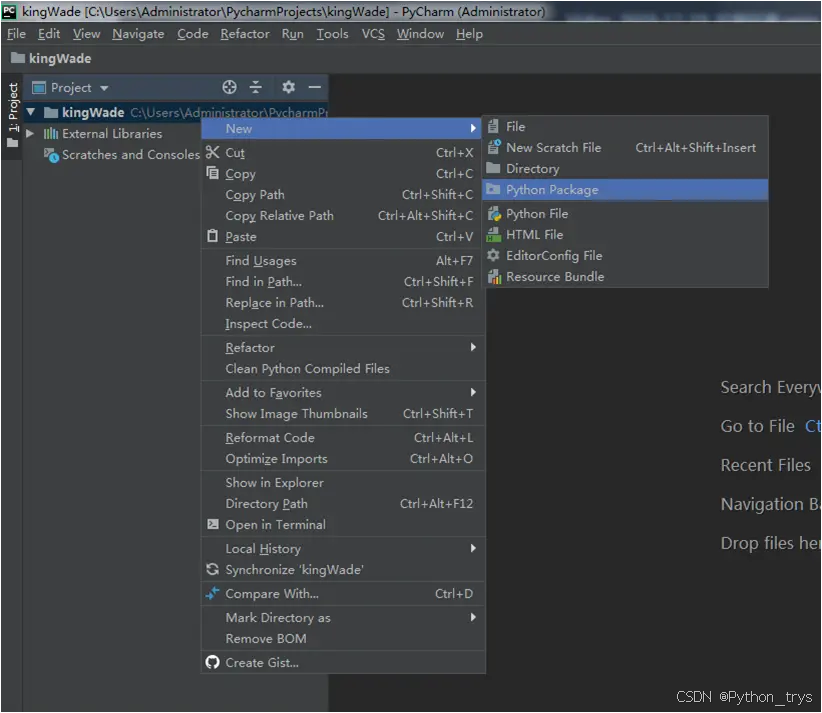The width and height of the screenshot is (822, 713).
Task: Open Project panel settings gear icon
Action: click(288, 87)
